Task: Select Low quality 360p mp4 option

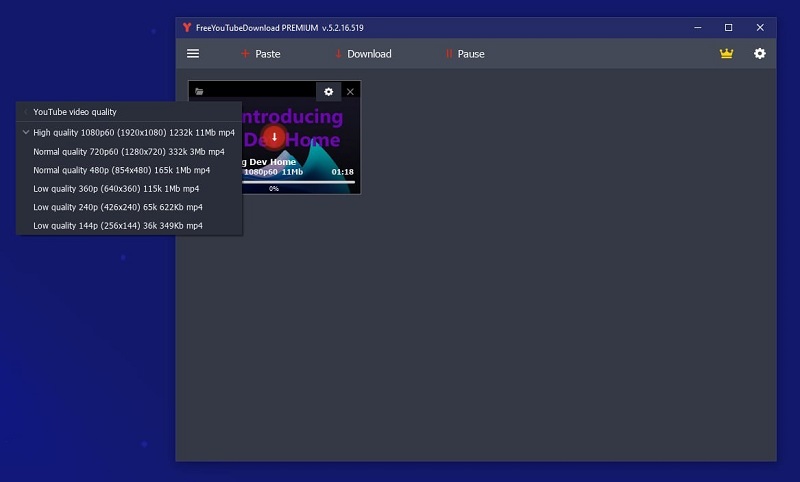Action: (129, 189)
